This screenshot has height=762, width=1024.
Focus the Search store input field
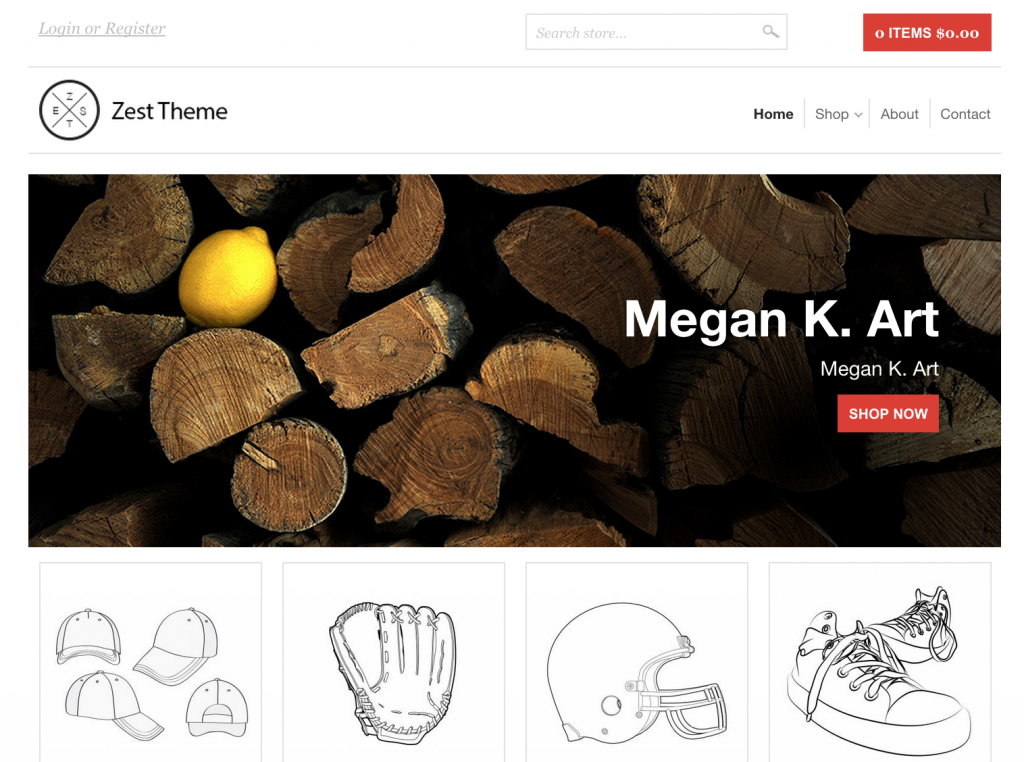click(x=656, y=32)
